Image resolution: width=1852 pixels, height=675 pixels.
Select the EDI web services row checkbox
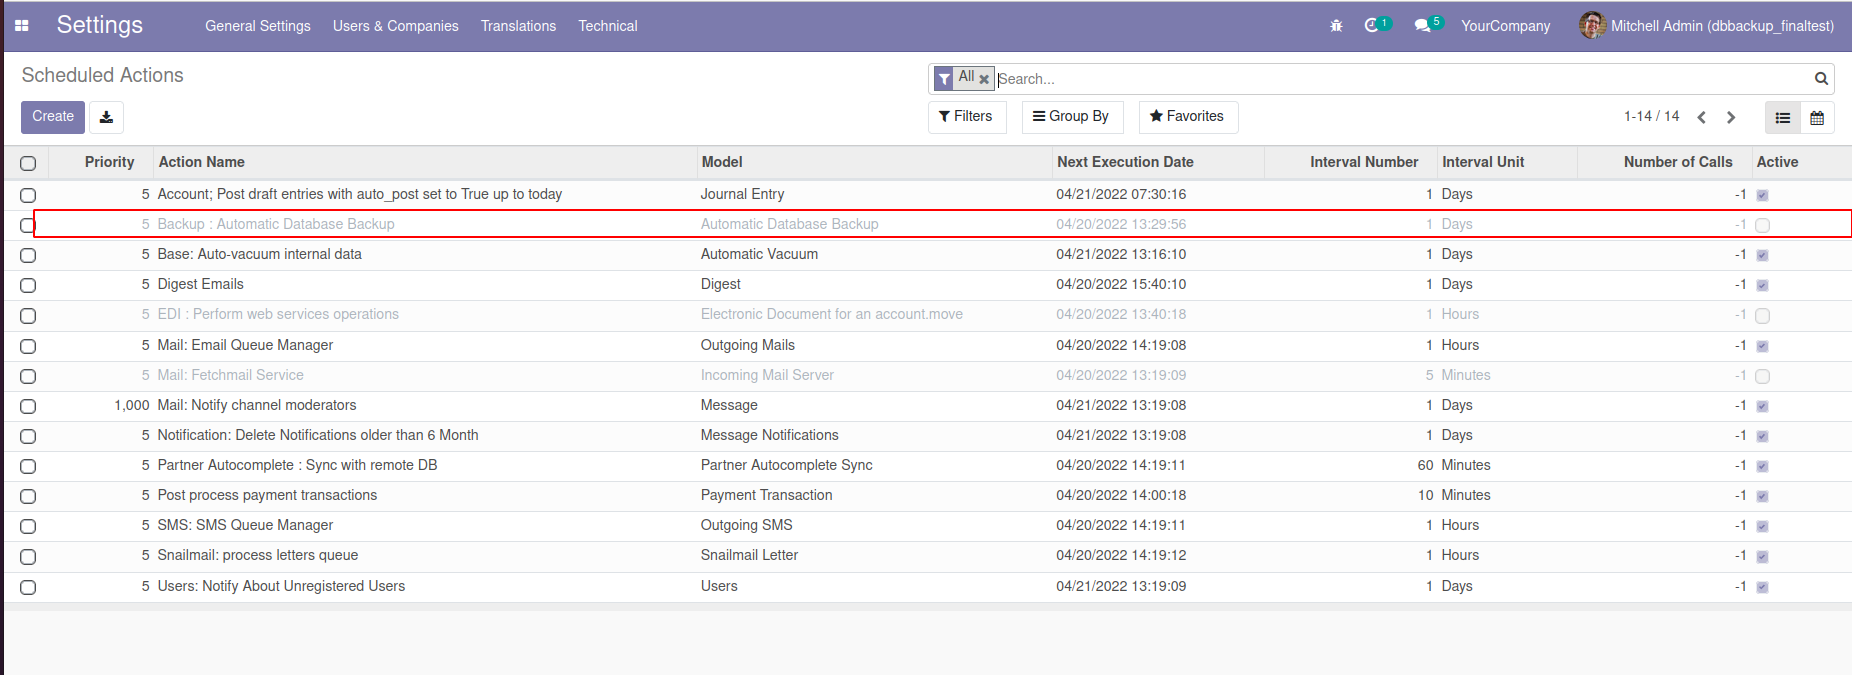28,315
